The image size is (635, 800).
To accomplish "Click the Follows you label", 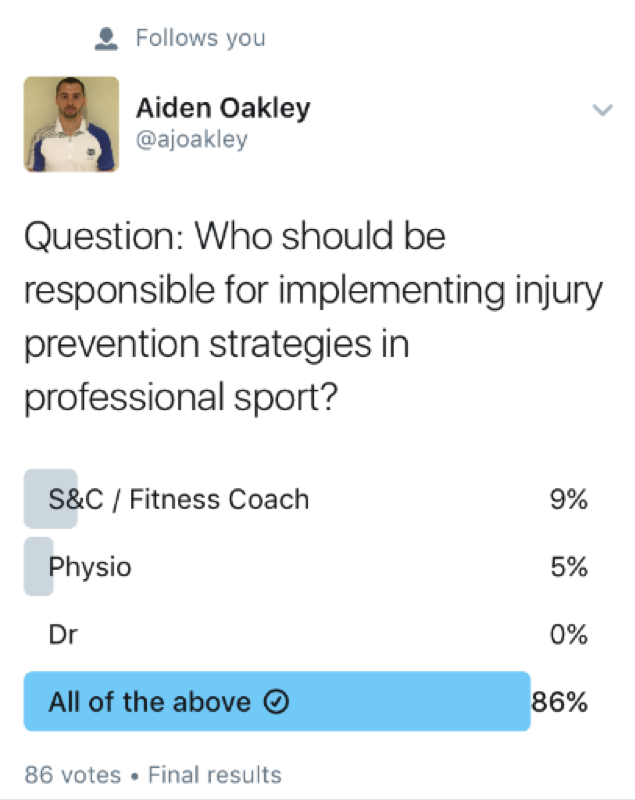I will (200, 38).
